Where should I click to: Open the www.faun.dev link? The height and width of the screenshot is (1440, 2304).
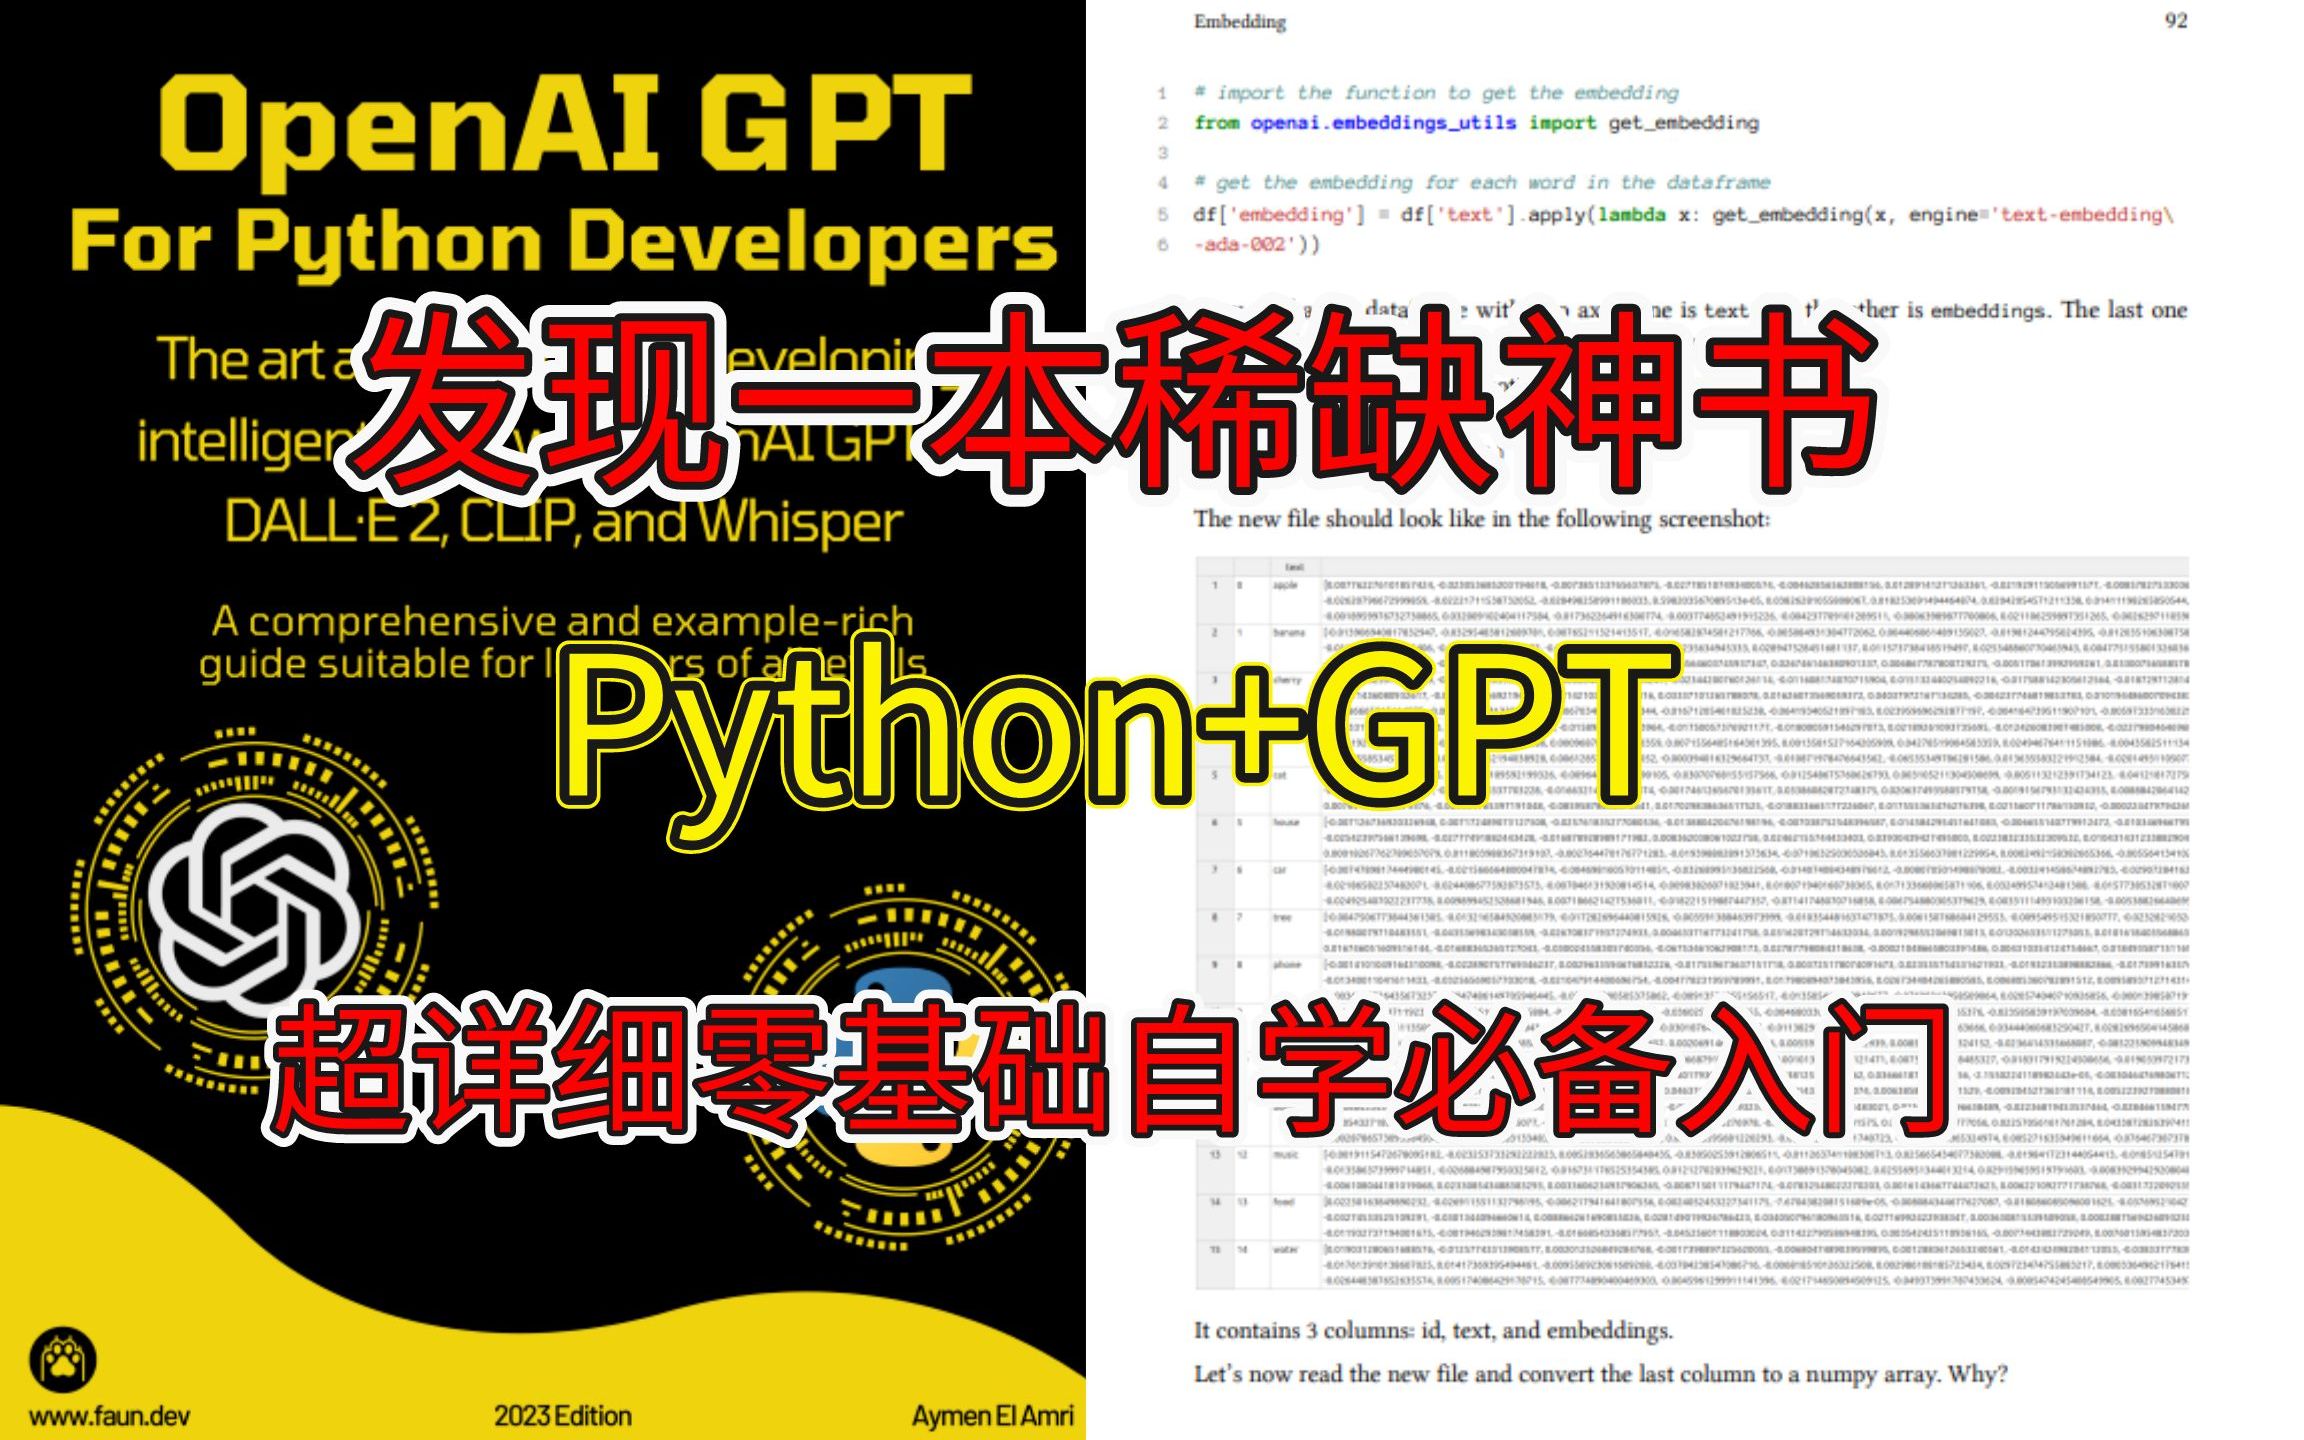click(x=109, y=1416)
